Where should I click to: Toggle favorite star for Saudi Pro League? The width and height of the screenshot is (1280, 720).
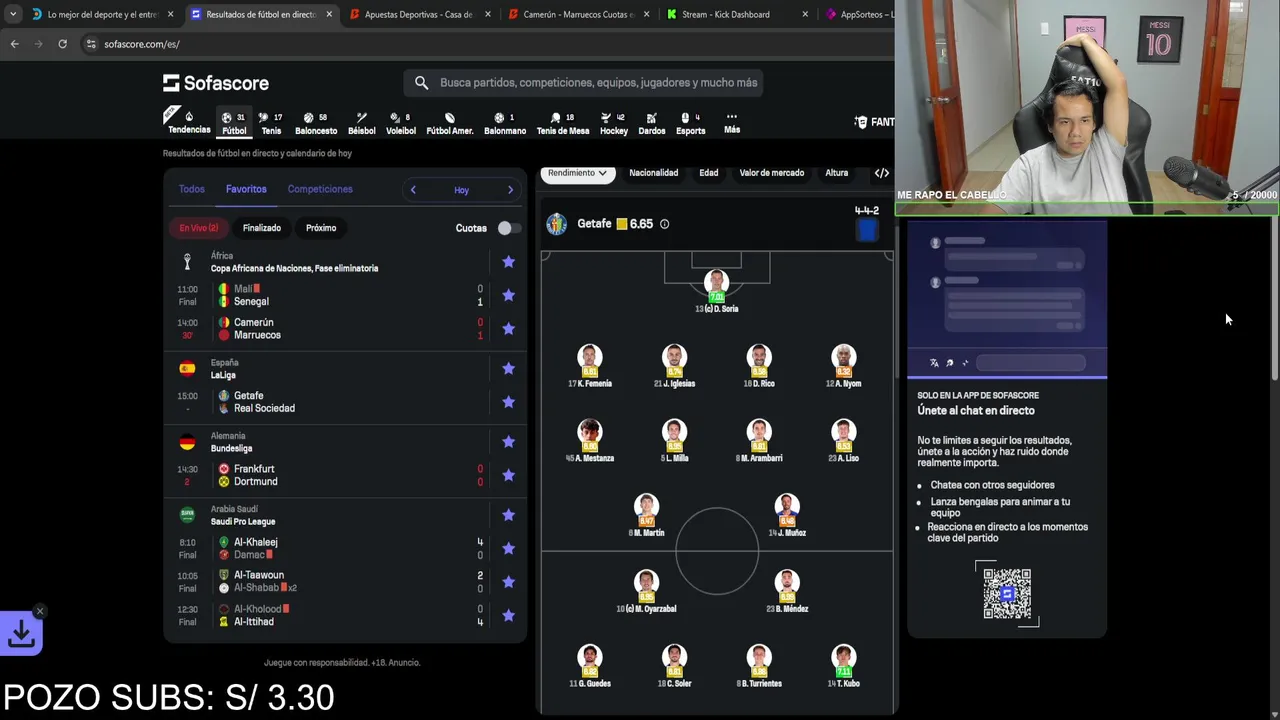508,515
